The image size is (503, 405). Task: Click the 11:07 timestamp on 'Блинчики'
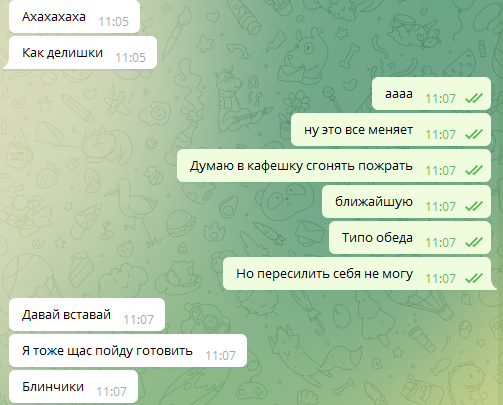click(x=112, y=392)
